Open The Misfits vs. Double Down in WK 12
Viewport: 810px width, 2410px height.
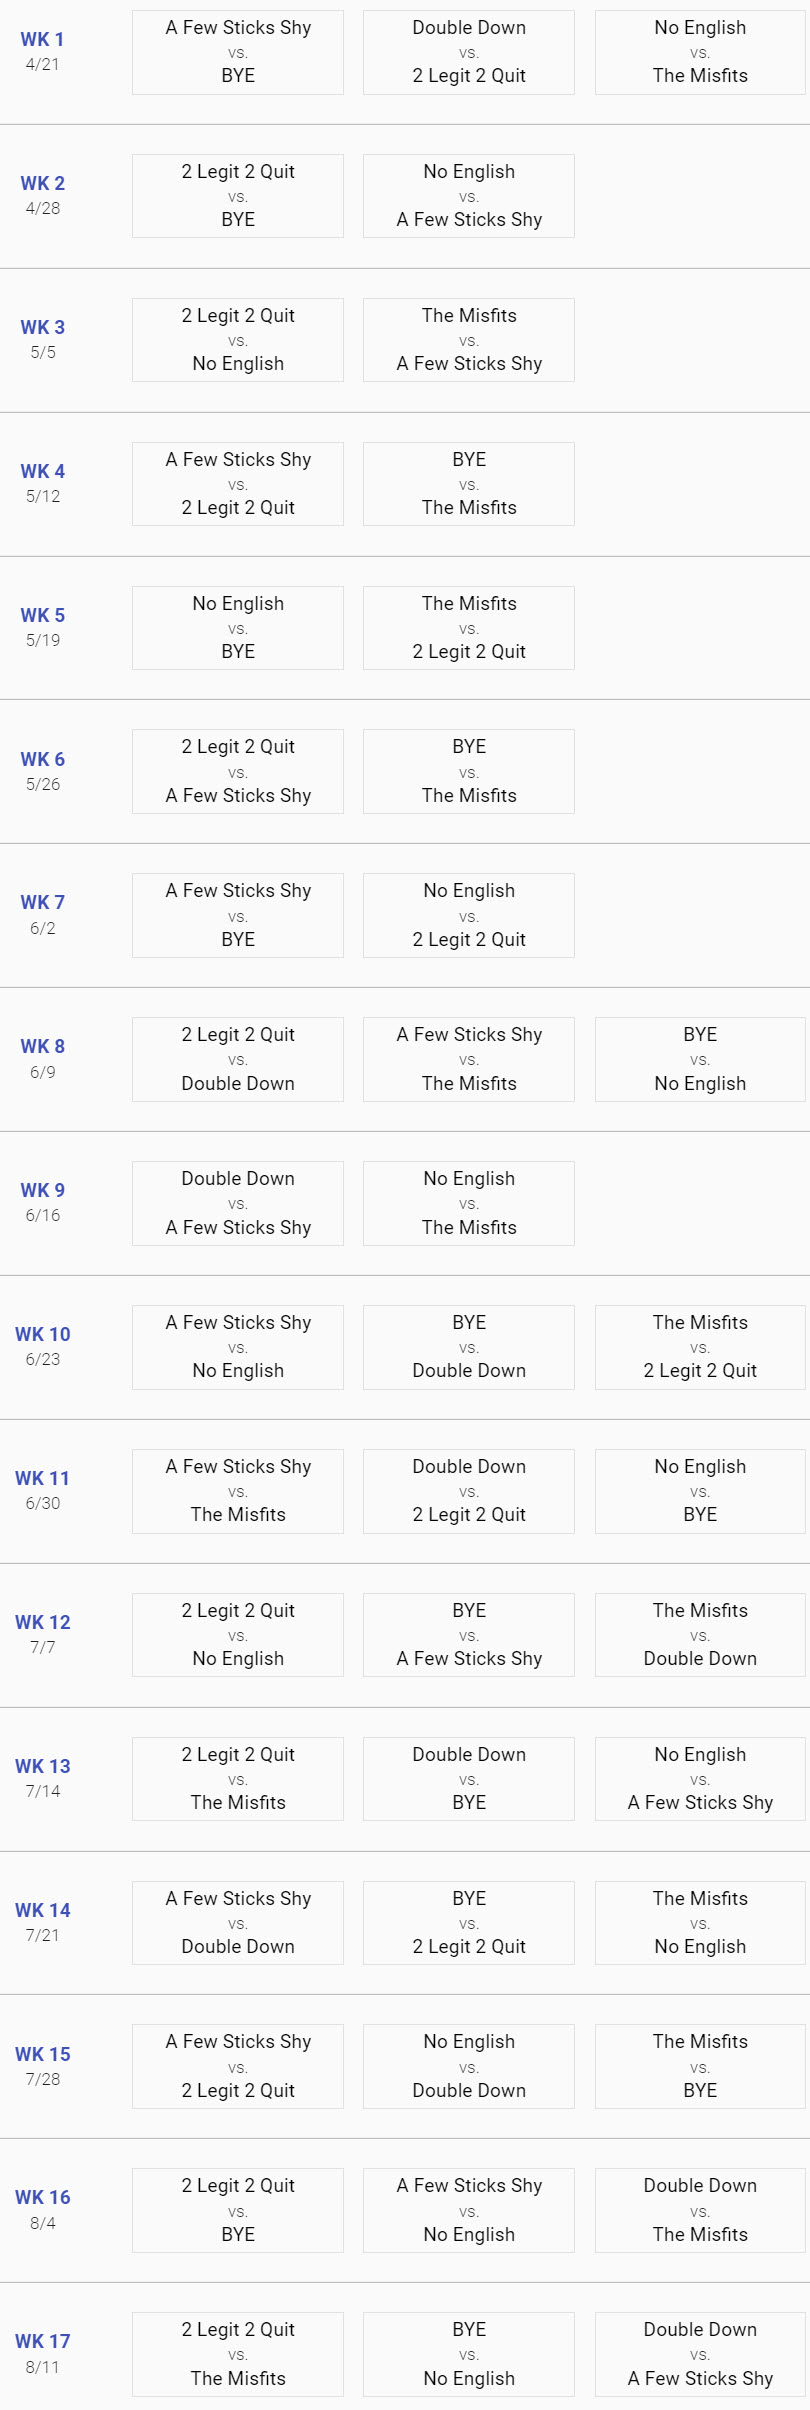pos(700,1635)
